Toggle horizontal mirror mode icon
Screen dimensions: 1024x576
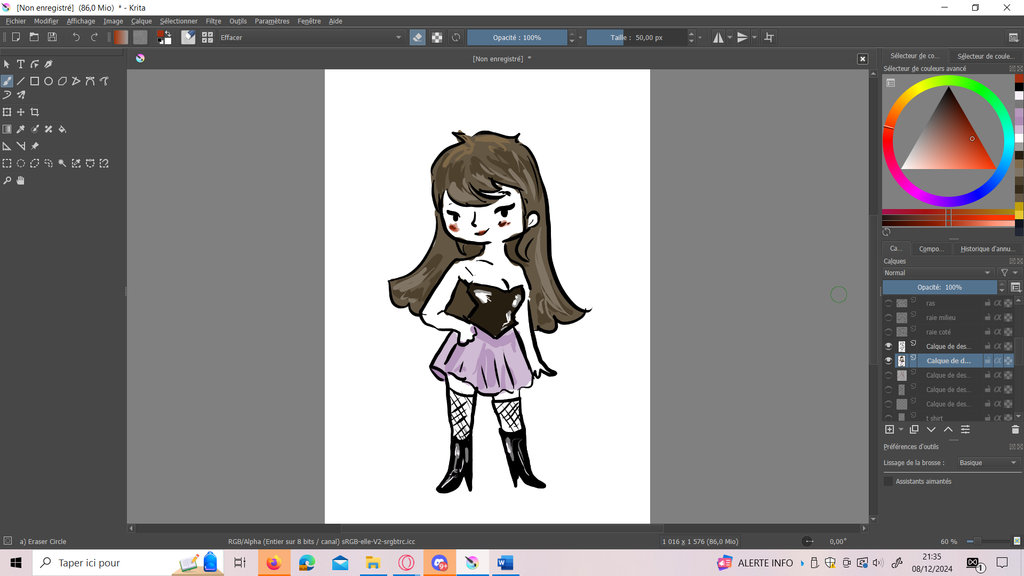click(x=718, y=37)
